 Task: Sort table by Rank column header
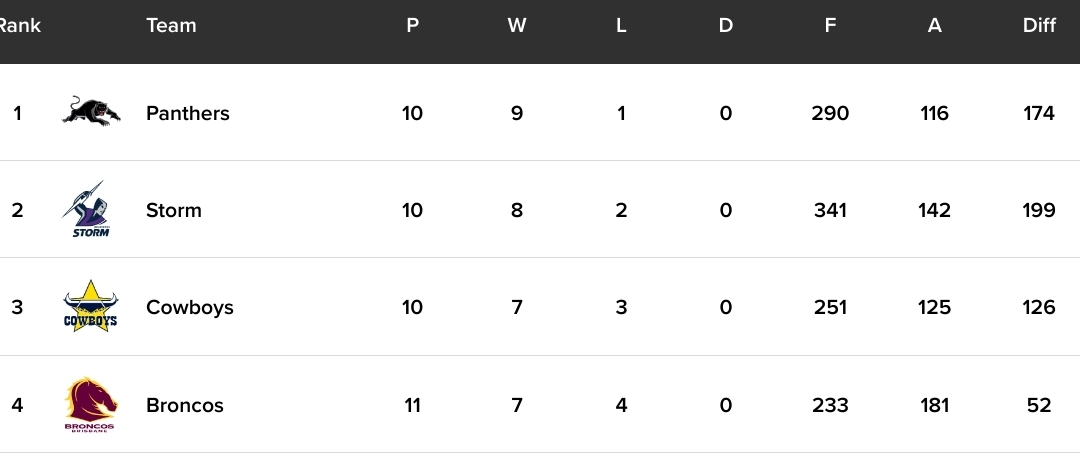(19, 25)
